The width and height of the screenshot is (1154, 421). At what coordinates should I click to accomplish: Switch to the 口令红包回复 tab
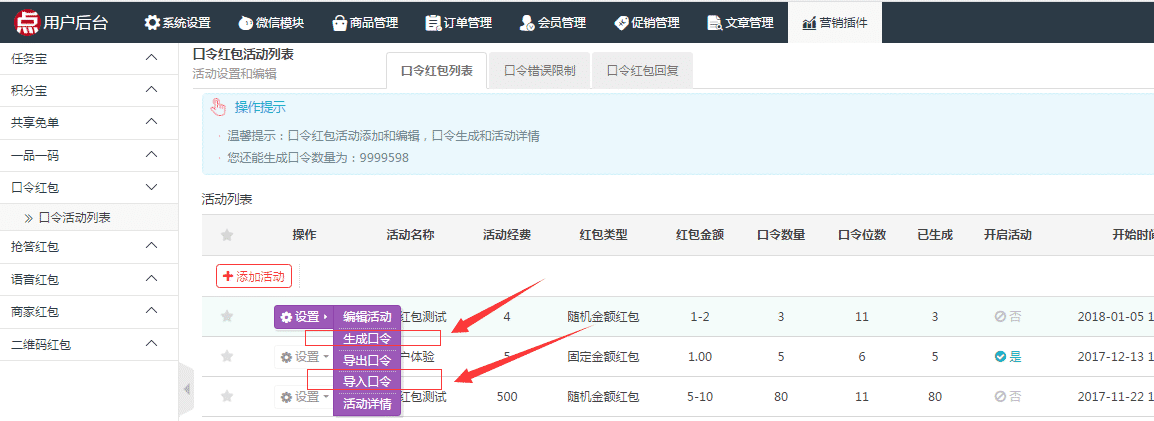click(x=642, y=71)
